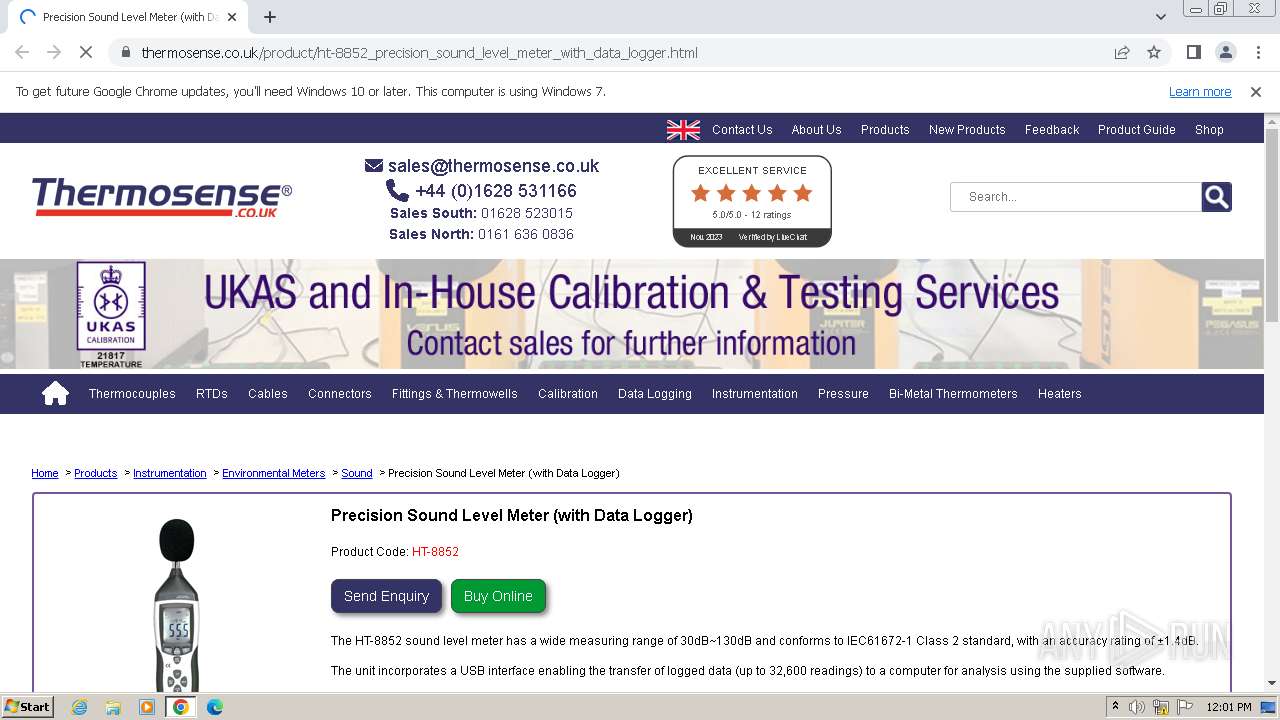The image size is (1280, 720).
Task: Click the Products breadcrumb link
Action: point(96,474)
